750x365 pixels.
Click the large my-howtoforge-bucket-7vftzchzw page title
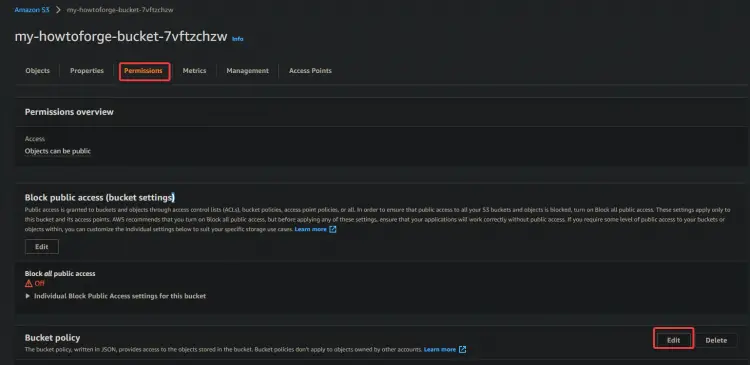[x=121, y=37]
